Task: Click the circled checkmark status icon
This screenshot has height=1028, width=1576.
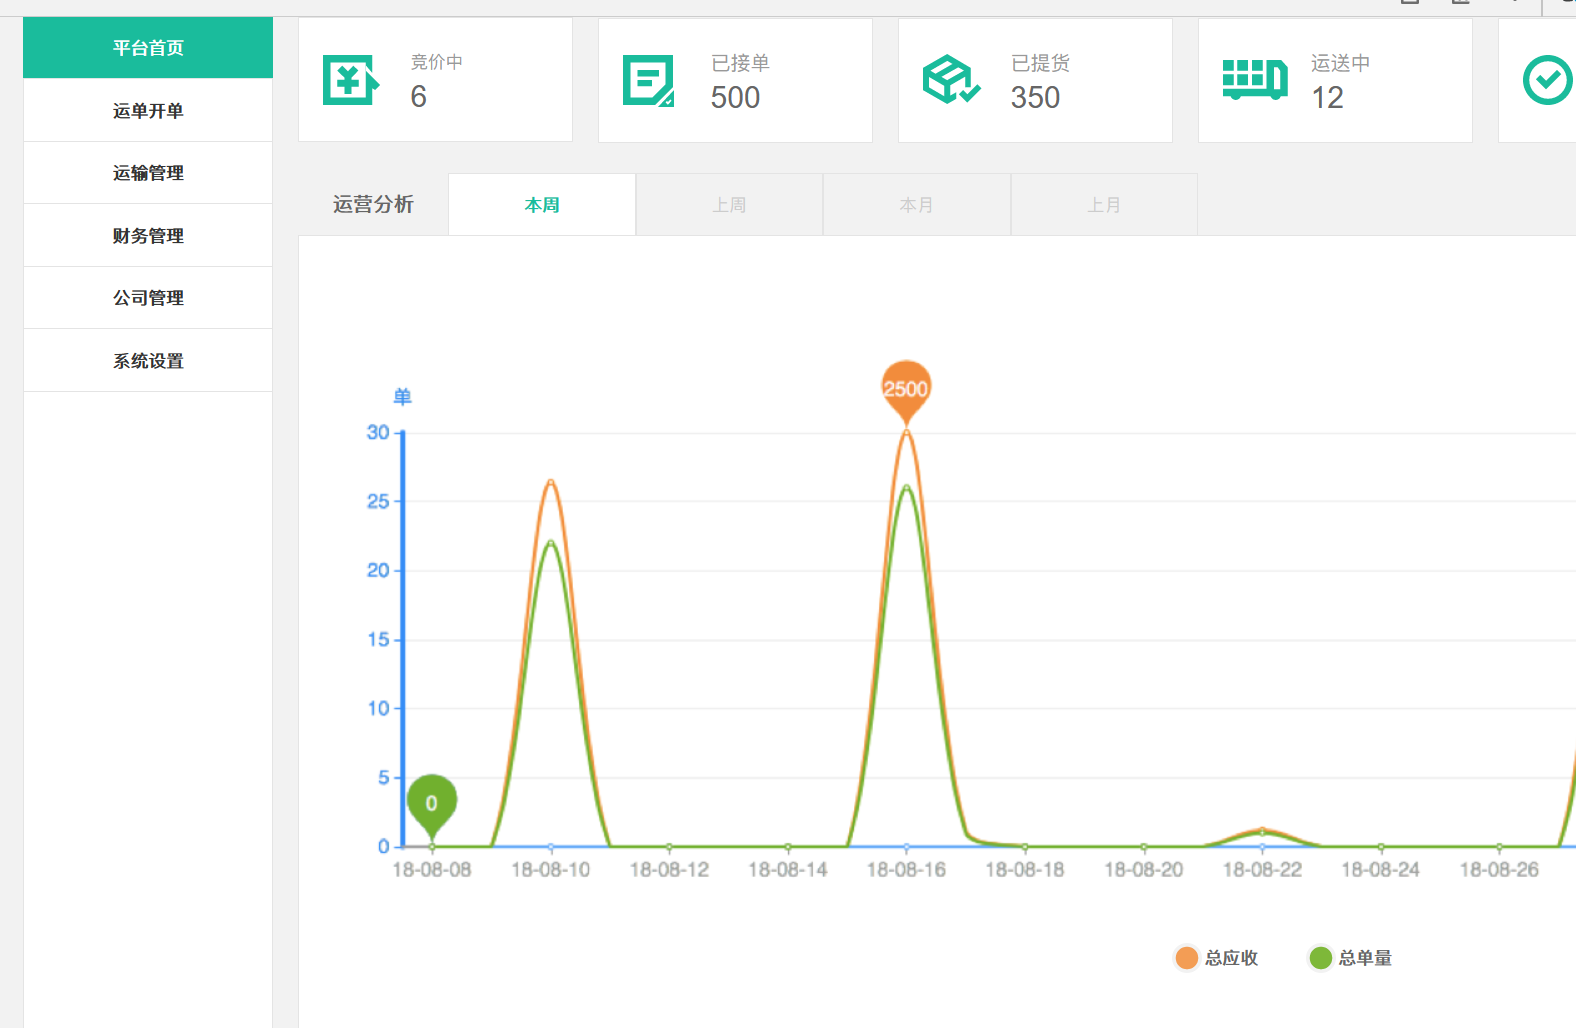Action: pyautogui.click(x=1548, y=80)
